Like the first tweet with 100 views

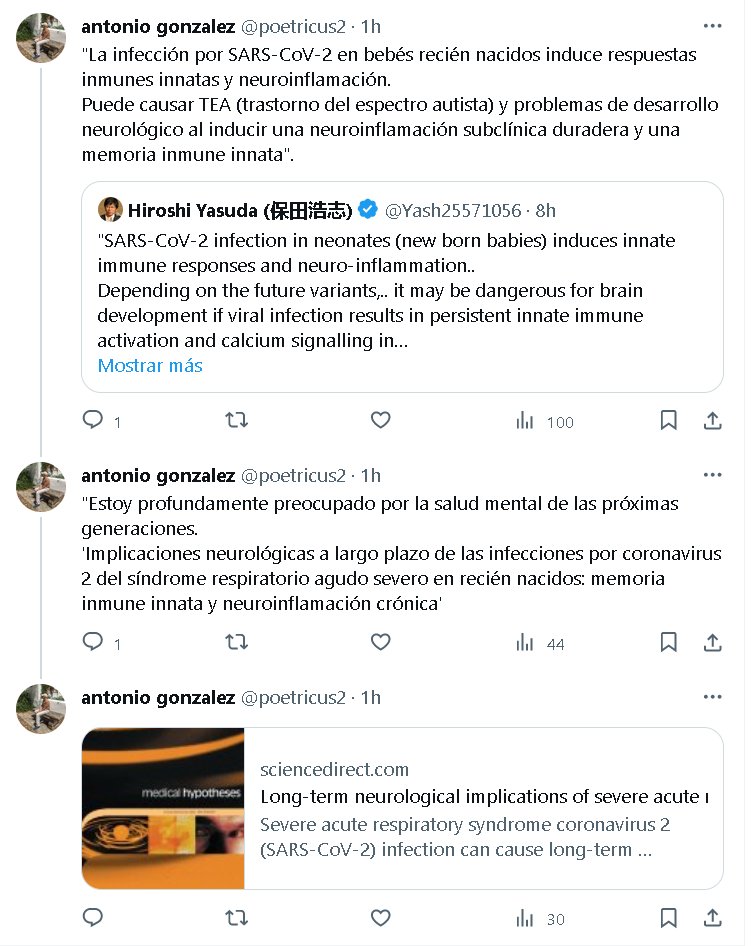pyautogui.click(x=381, y=421)
